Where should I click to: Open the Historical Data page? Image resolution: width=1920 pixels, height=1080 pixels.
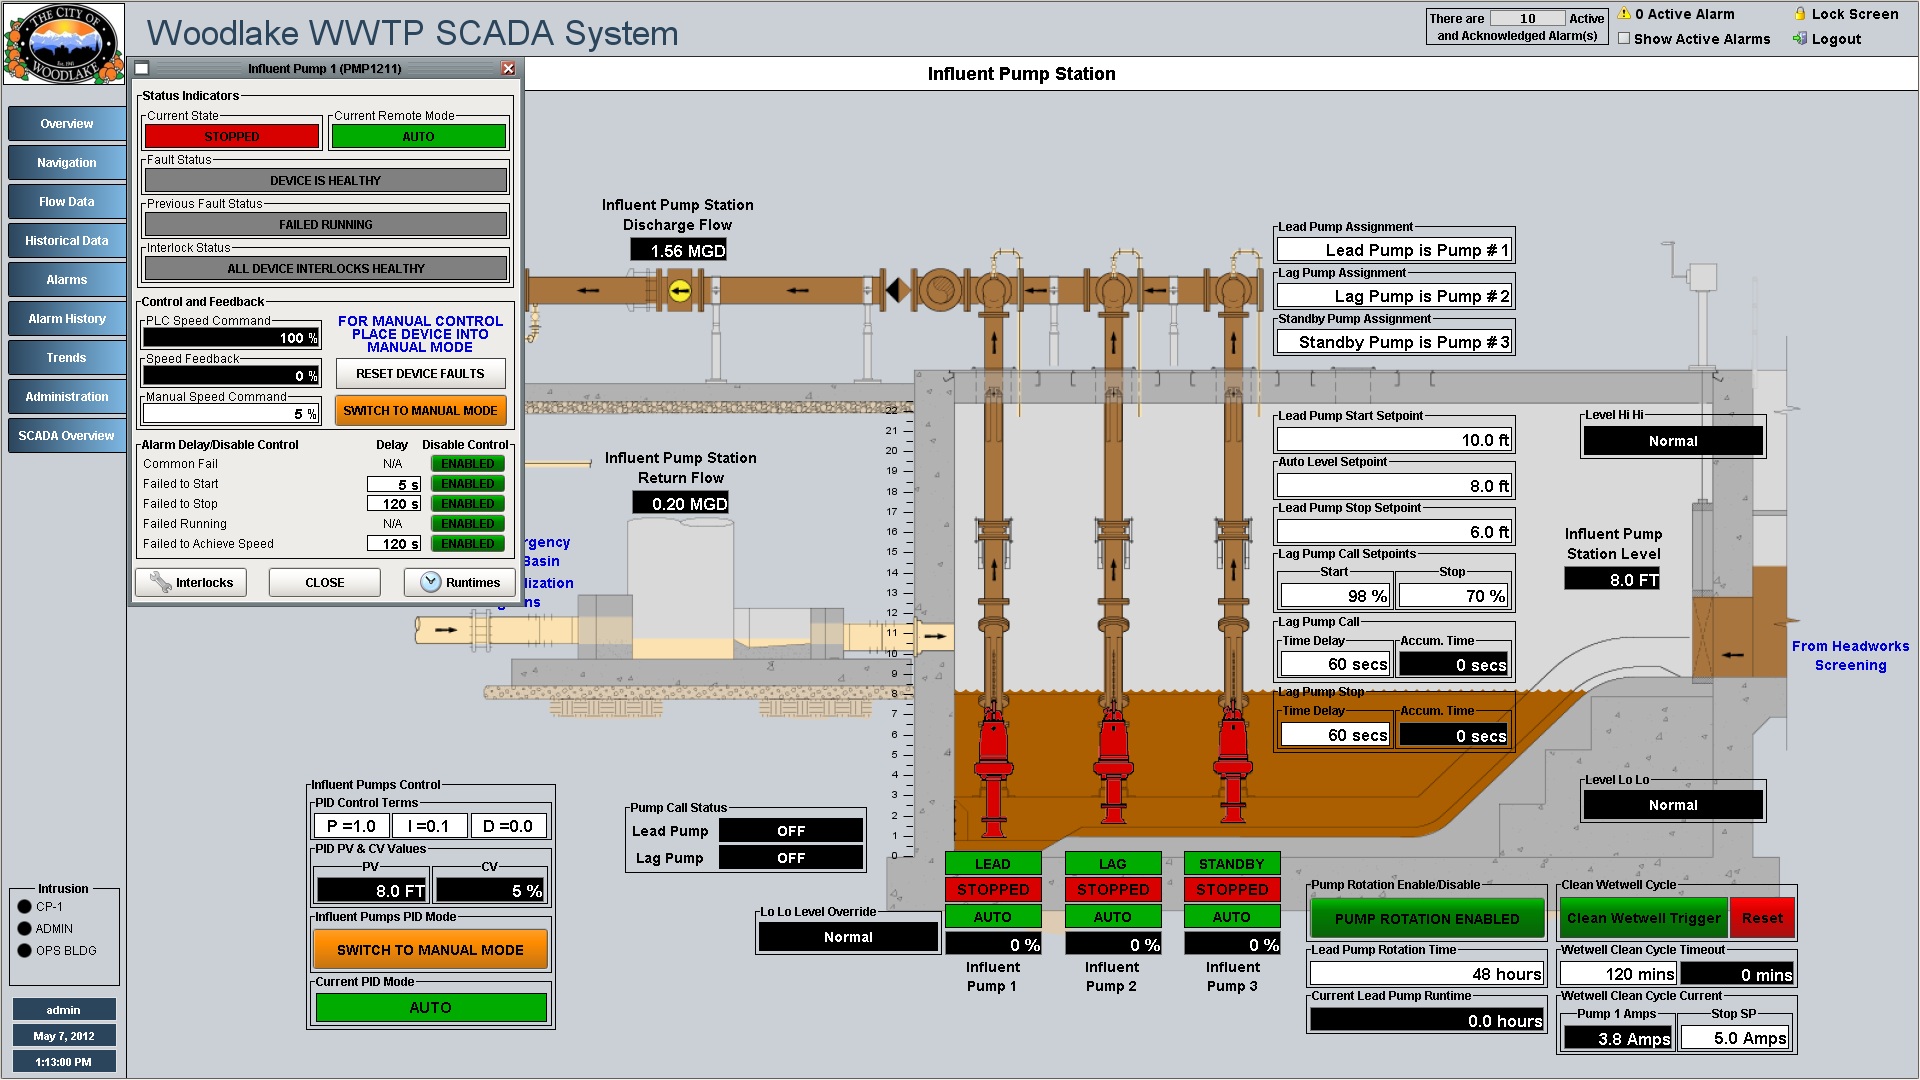pos(67,241)
